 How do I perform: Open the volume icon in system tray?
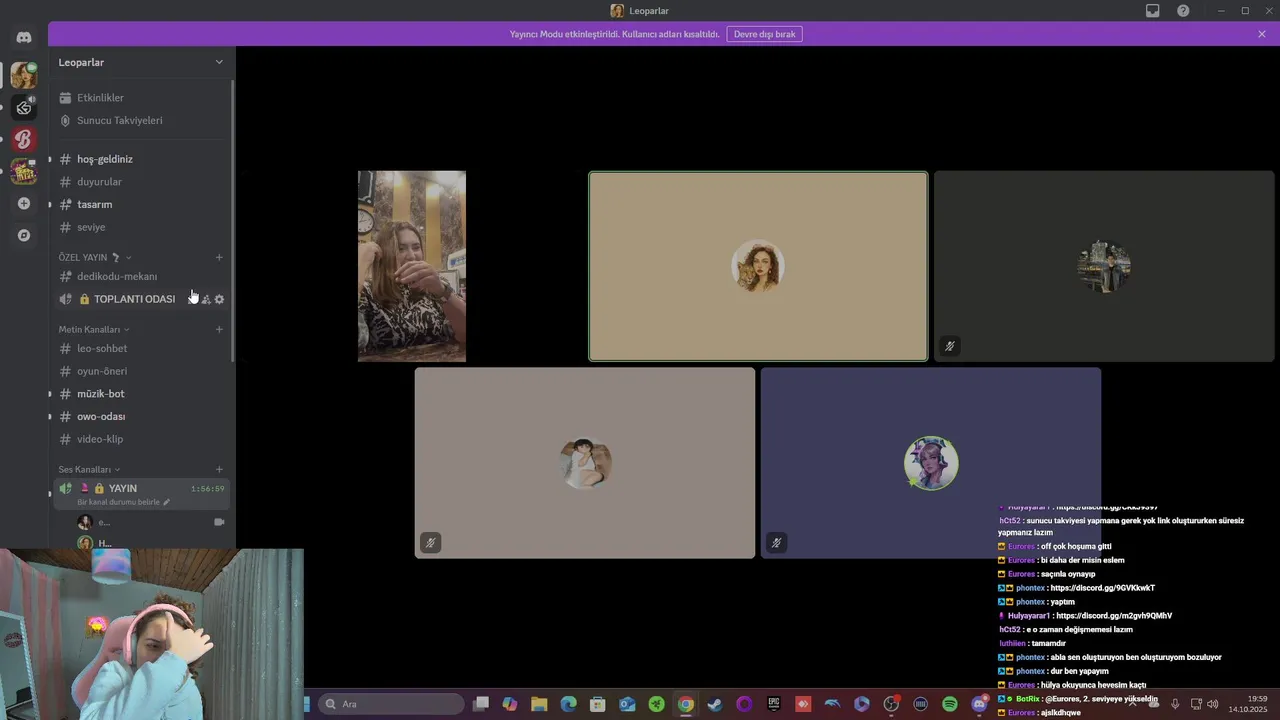point(1213,704)
